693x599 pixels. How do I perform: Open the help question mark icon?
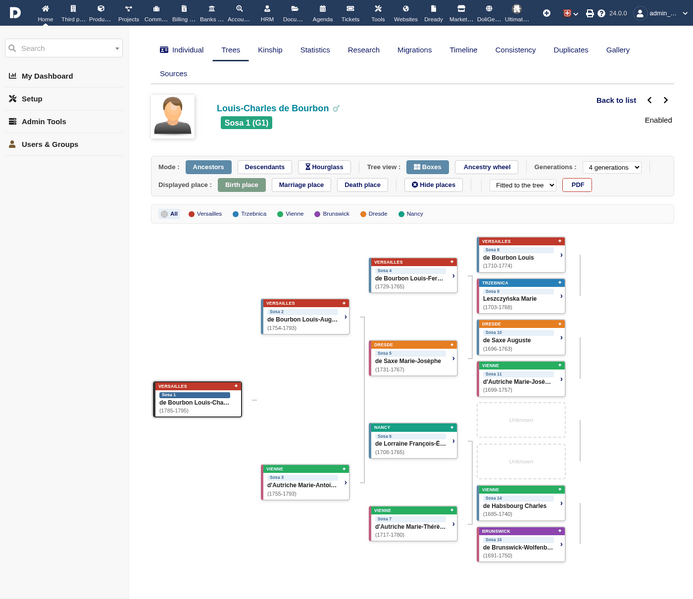click(601, 13)
